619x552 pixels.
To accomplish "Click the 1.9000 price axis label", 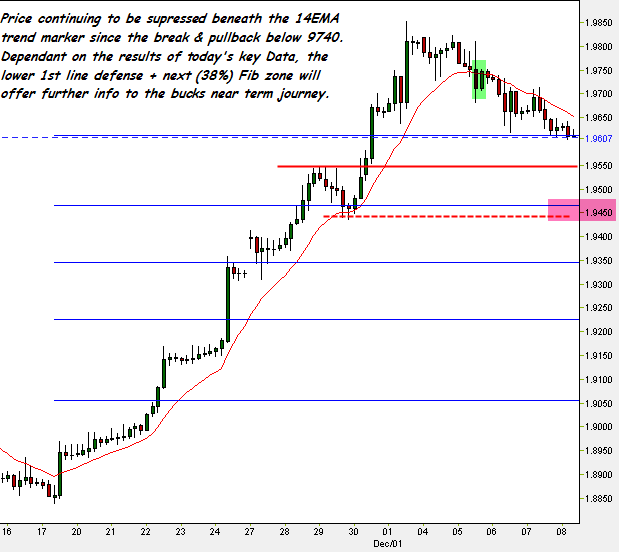I will pyautogui.click(x=598, y=427).
